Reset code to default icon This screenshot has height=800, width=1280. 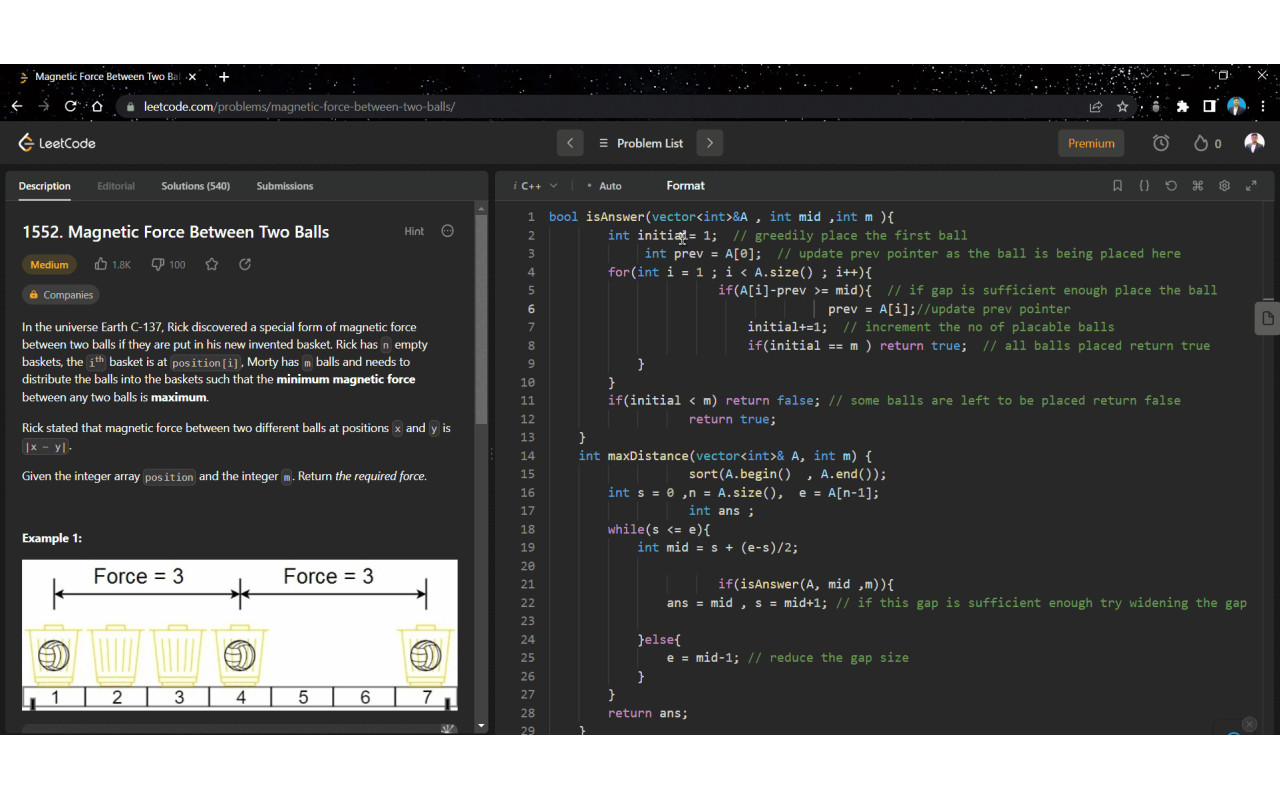(x=1171, y=186)
